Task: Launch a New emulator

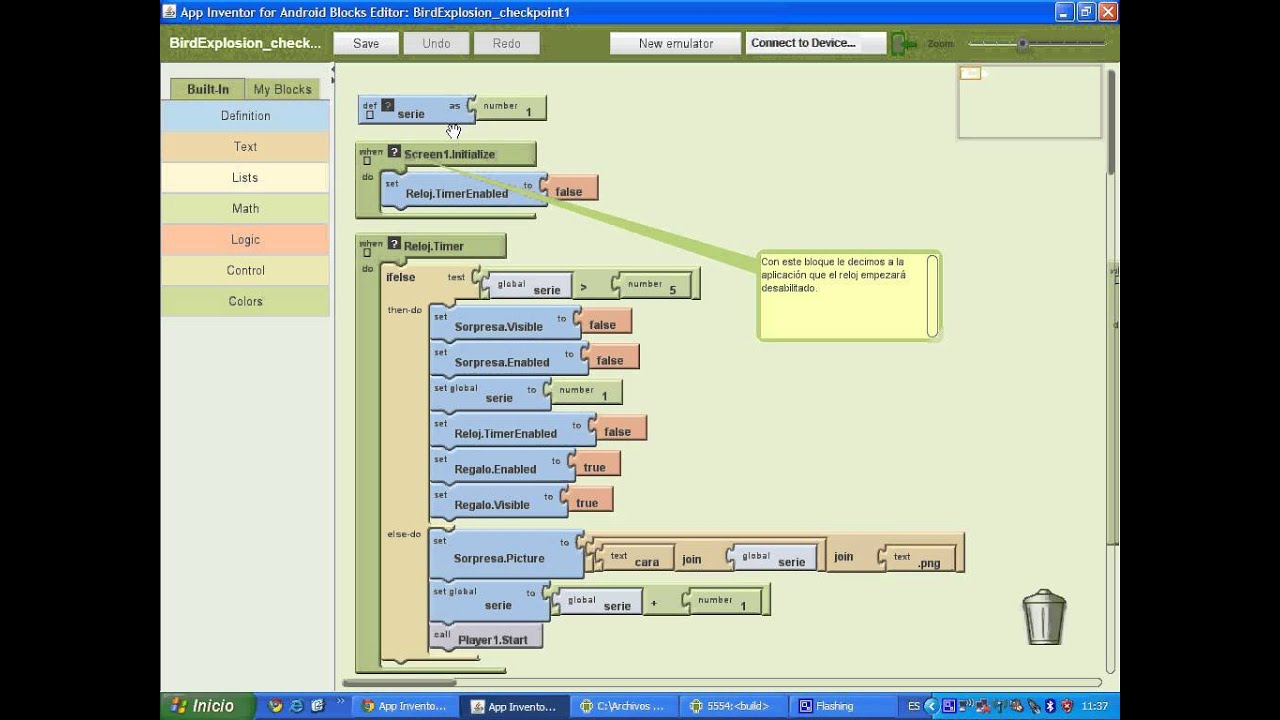Action: pyautogui.click(x=676, y=43)
